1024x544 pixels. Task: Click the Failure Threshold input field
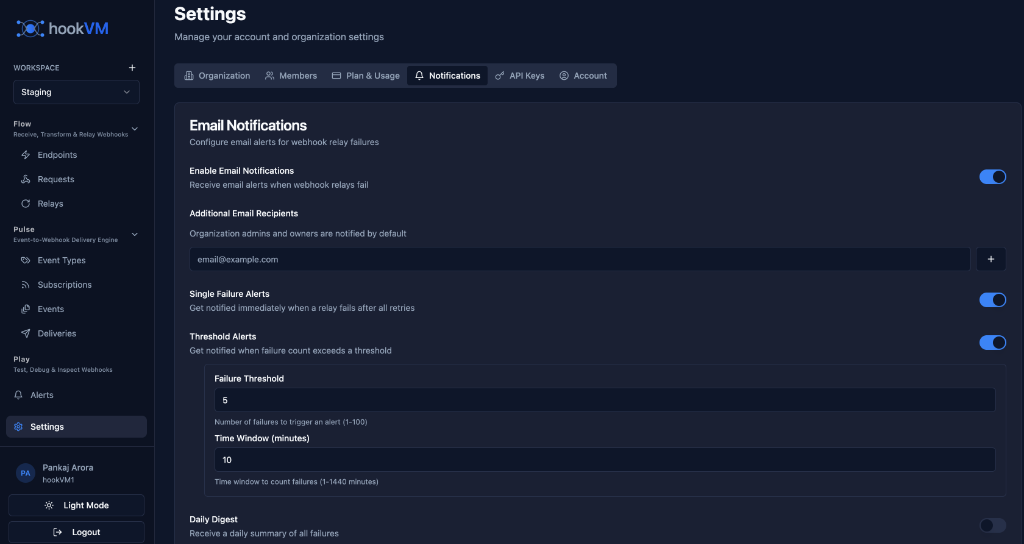click(x=605, y=400)
